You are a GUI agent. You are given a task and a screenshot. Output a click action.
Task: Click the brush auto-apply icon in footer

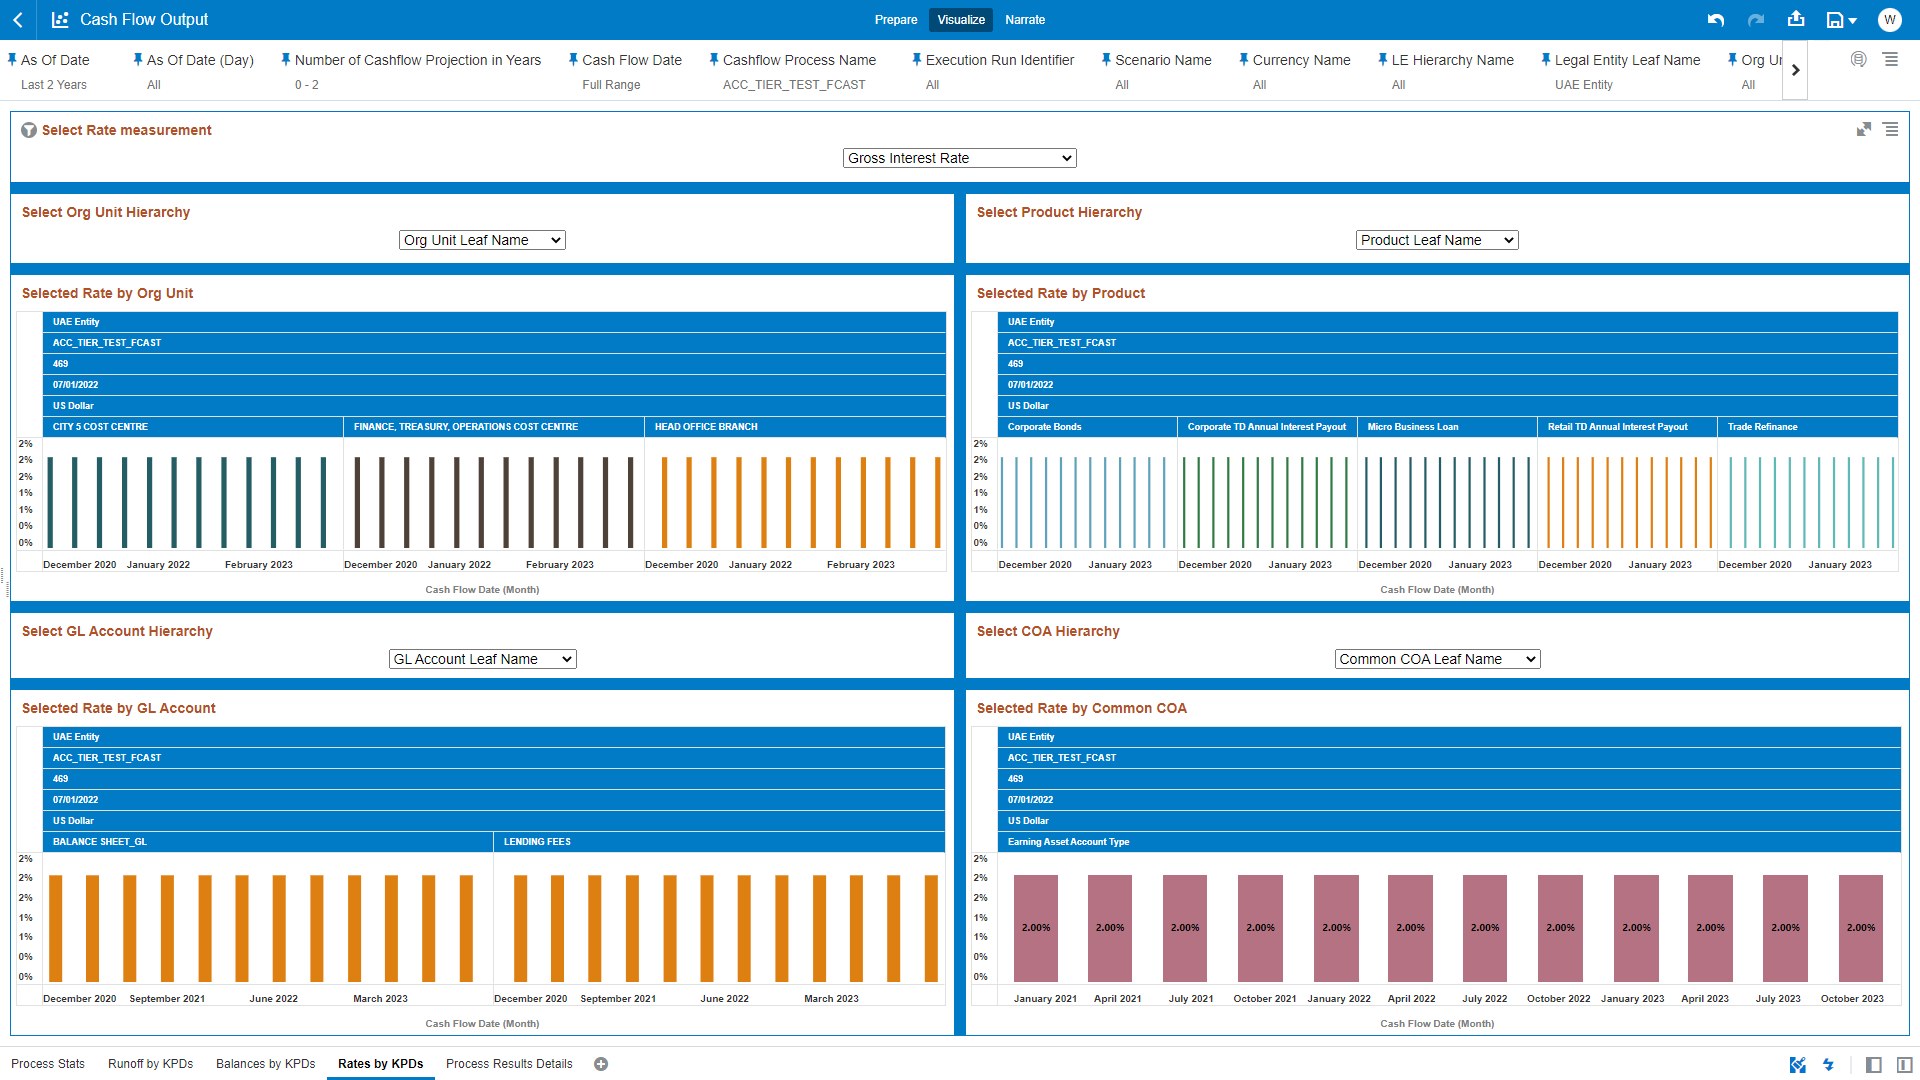tap(1798, 1065)
